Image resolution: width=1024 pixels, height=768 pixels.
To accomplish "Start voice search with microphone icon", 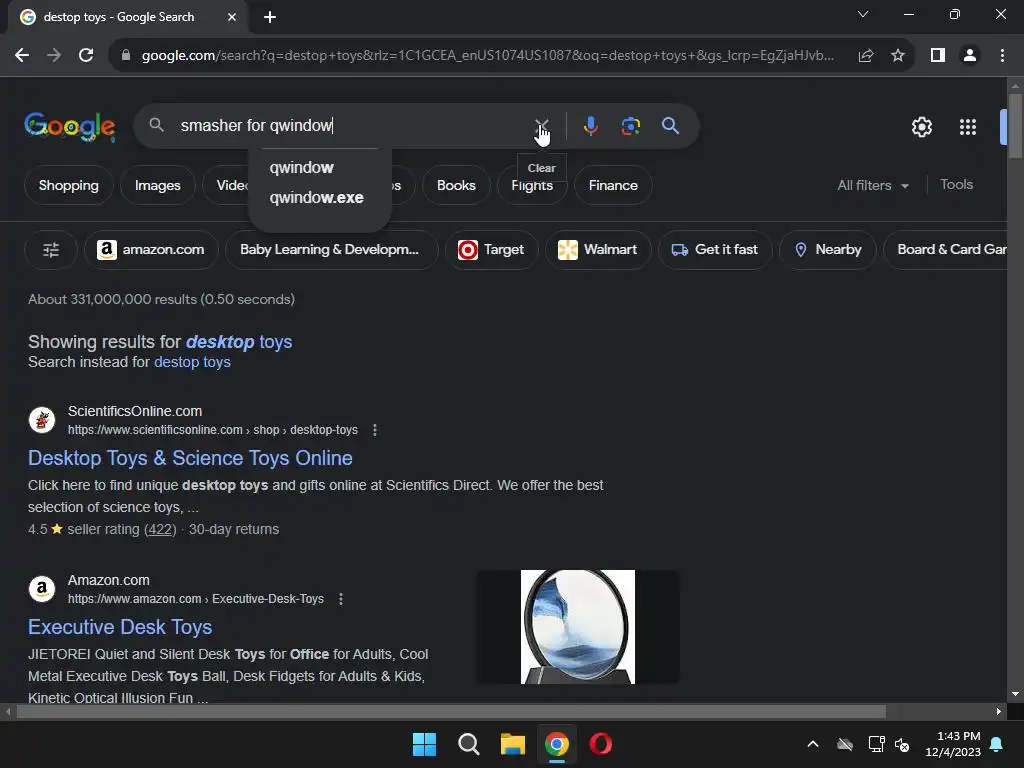I will (x=590, y=125).
